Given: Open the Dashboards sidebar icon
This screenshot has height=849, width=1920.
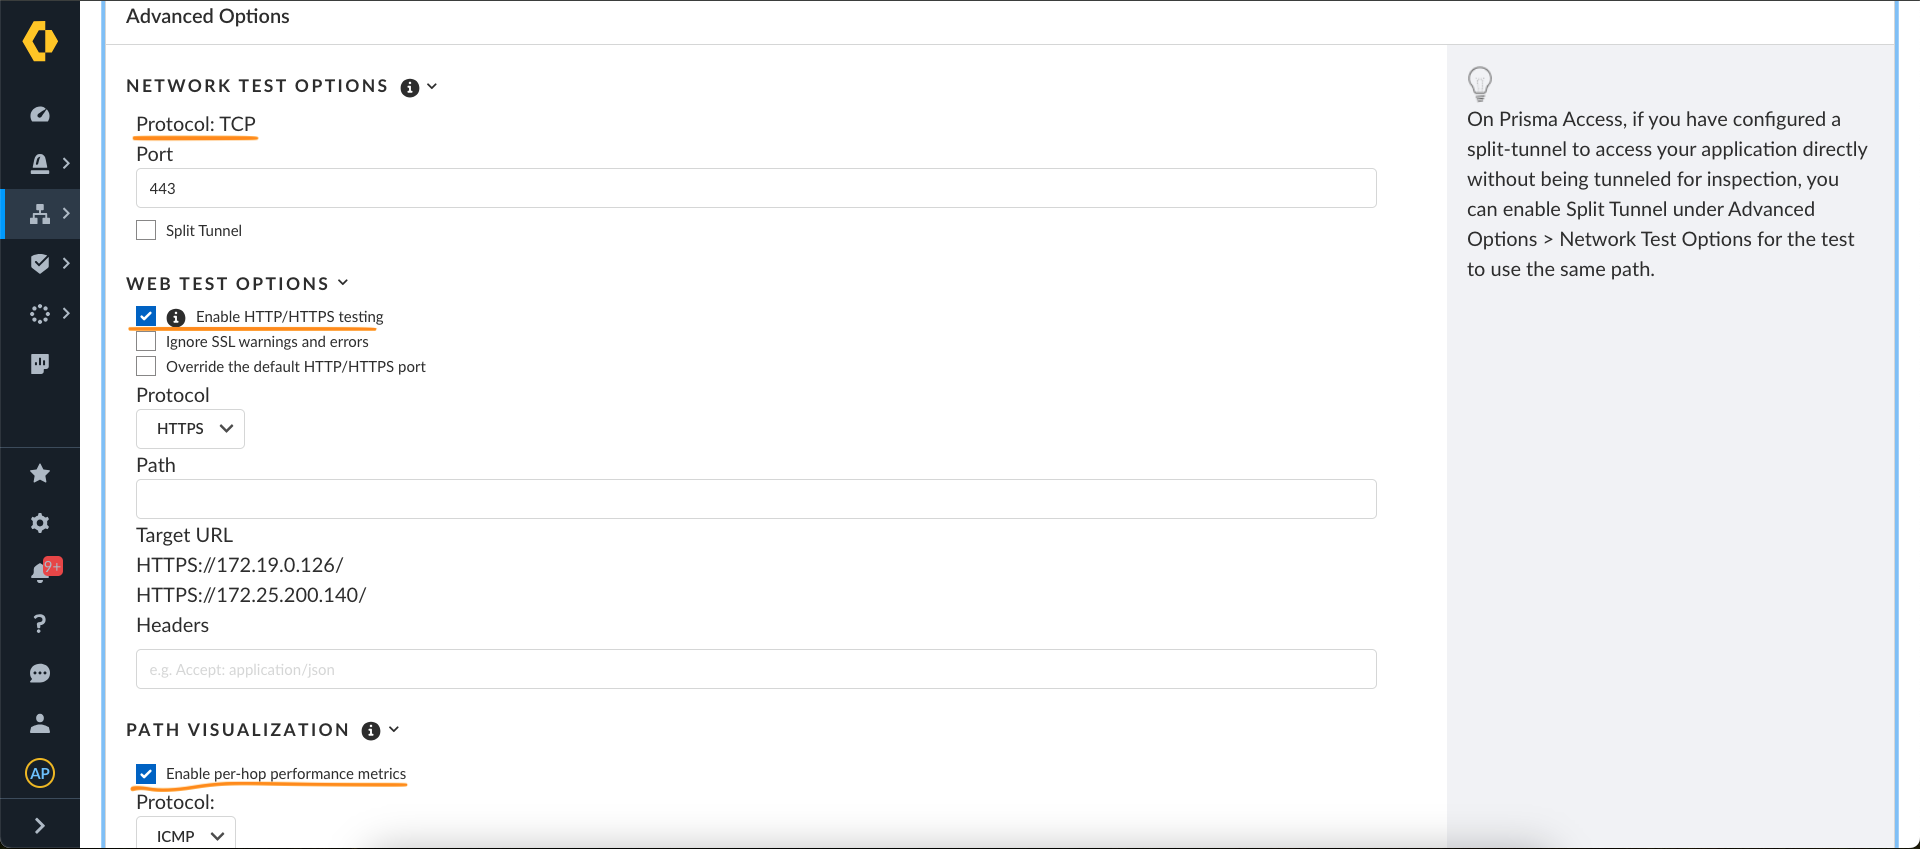Looking at the screenshot, I should click(40, 113).
